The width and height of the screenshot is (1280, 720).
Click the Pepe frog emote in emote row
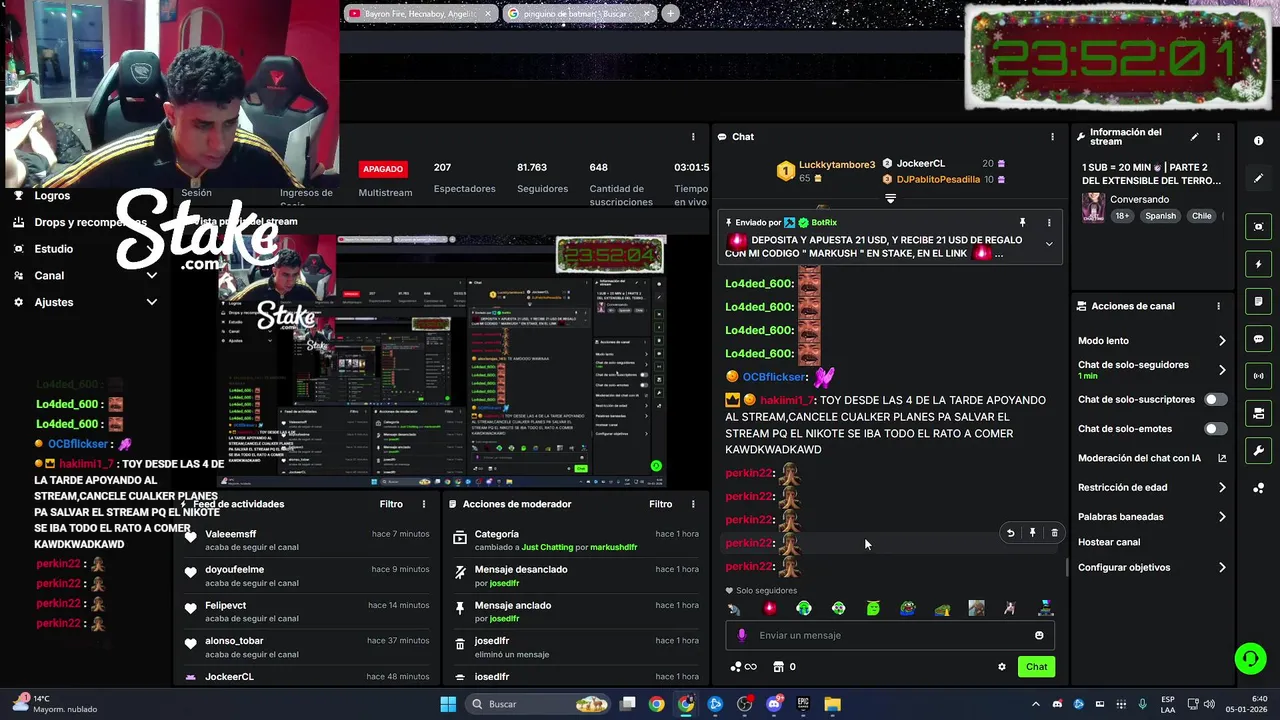907,608
